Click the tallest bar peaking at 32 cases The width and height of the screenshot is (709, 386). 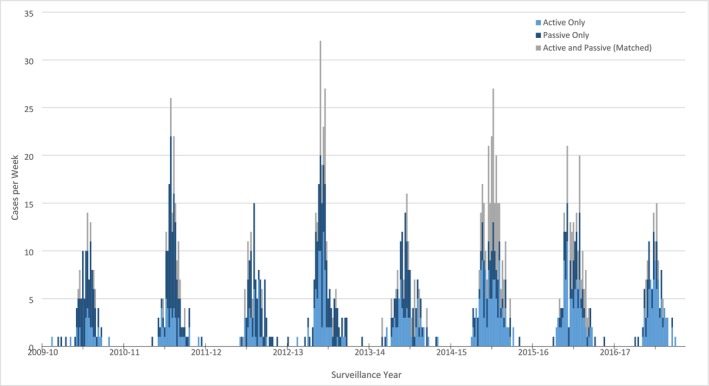click(321, 193)
